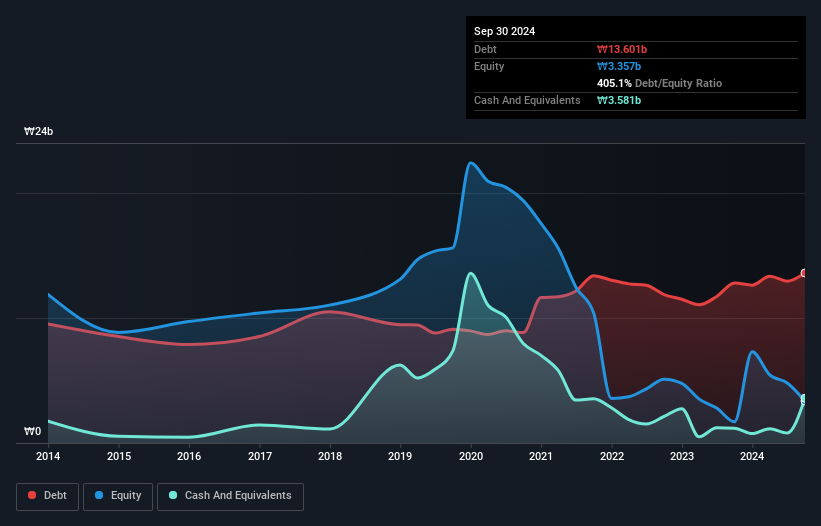The width and height of the screenshot is (821, 526).
Task: Click the 2021 x-axis label
Action: click(x=541, y=456)
